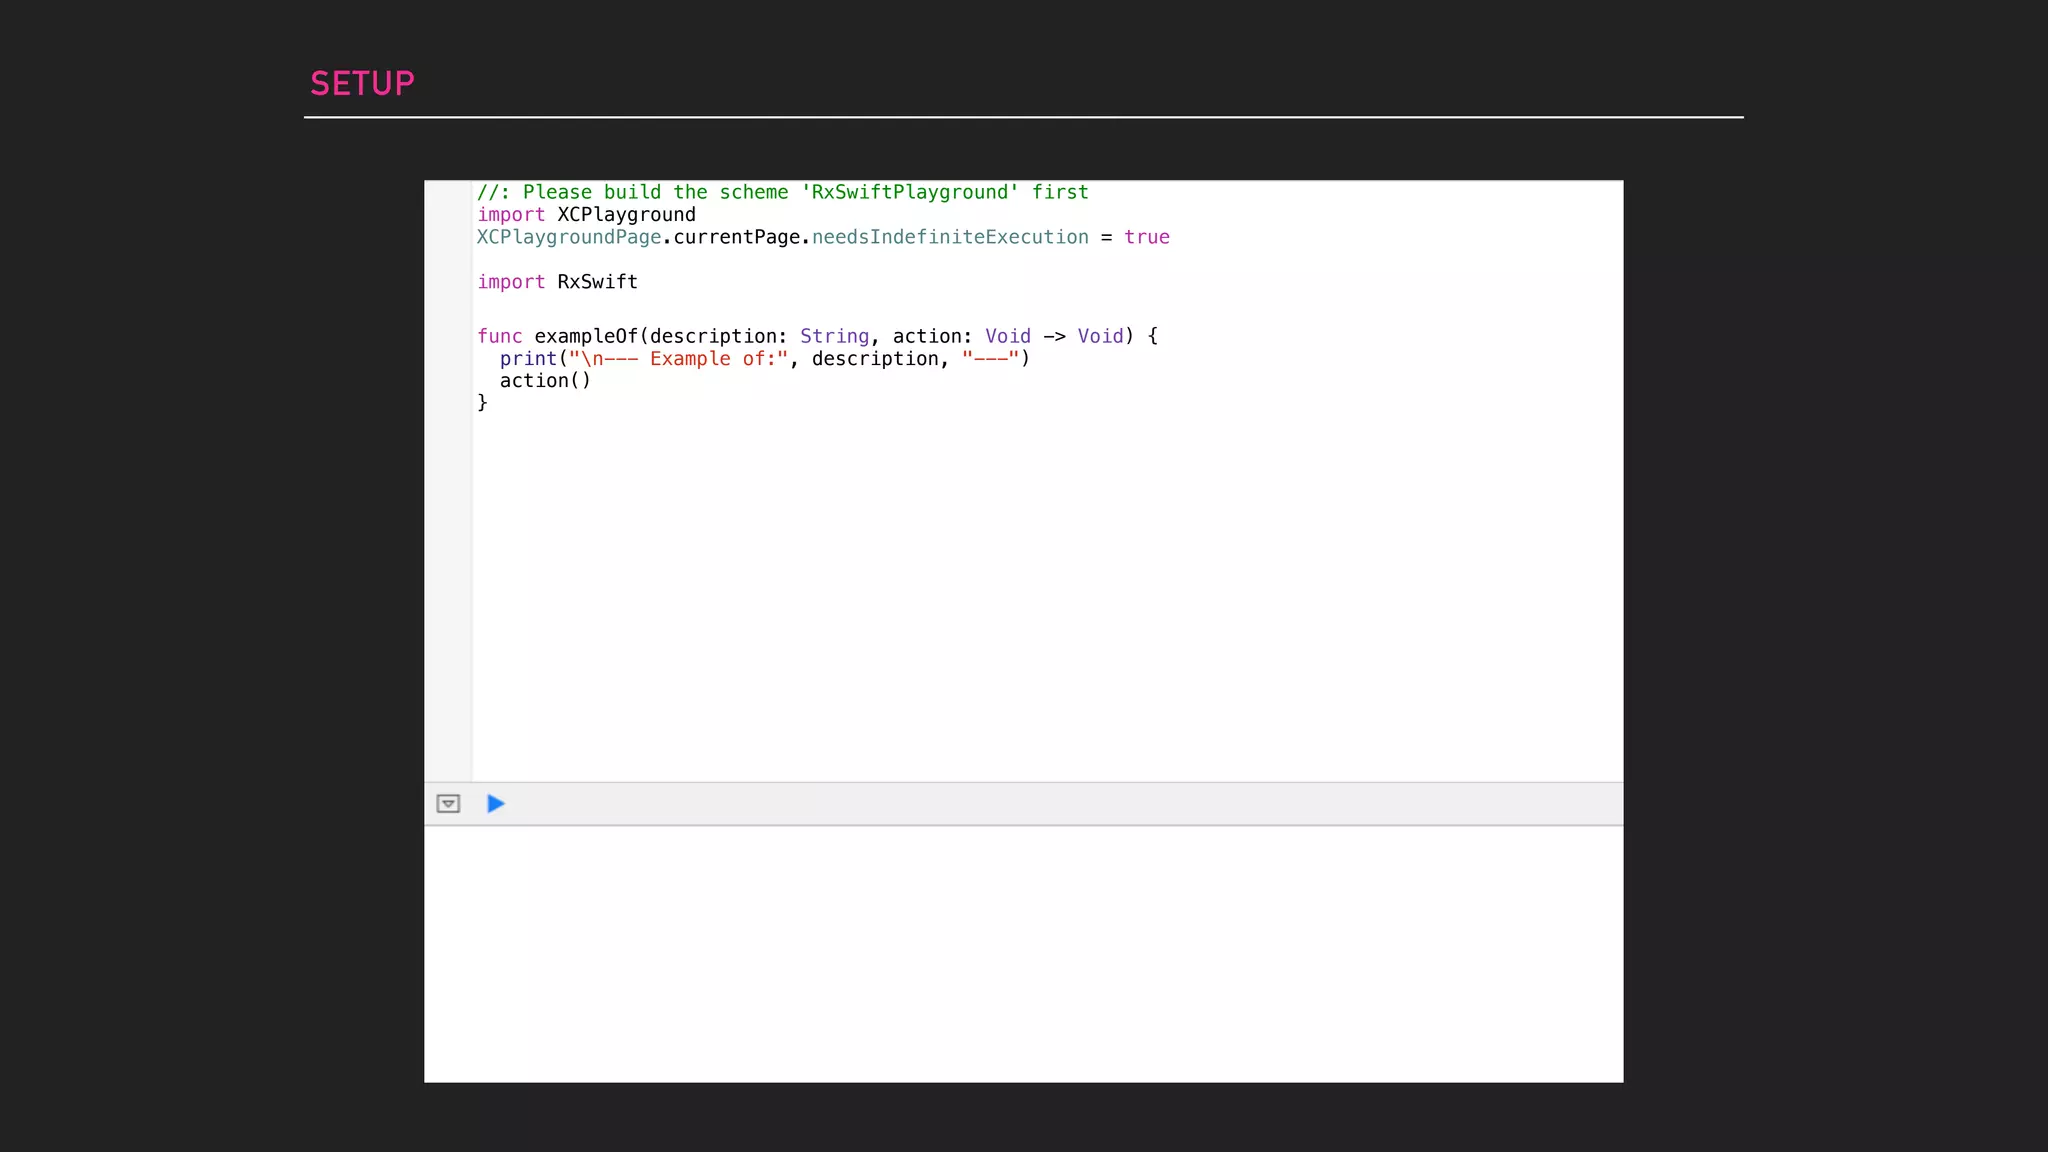Screen dimensions: 2048x1152
Task: Click the String type annotation
Action: 834,336
